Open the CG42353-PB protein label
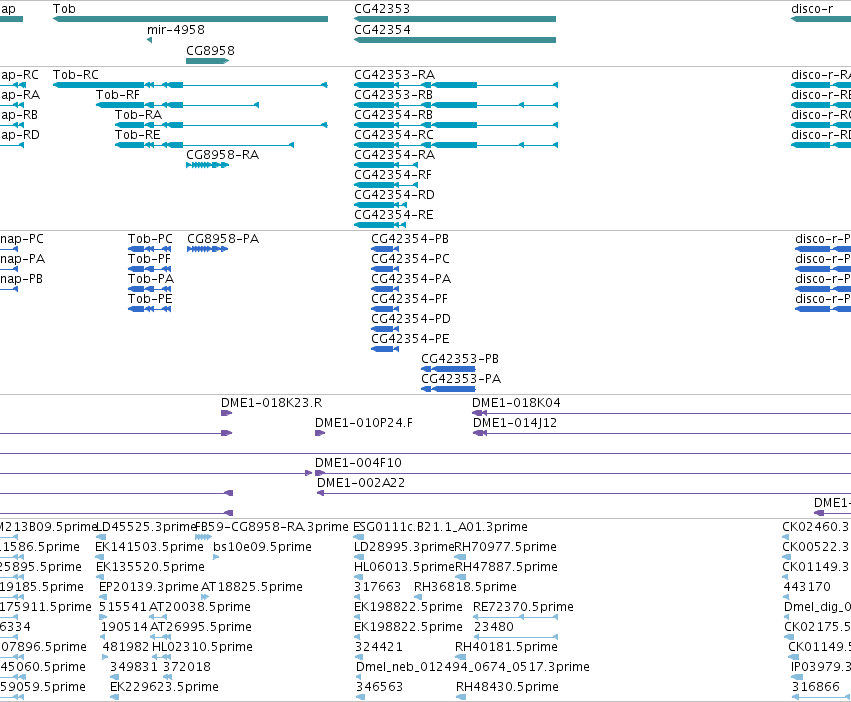851x702 pixels. (460, 359)
